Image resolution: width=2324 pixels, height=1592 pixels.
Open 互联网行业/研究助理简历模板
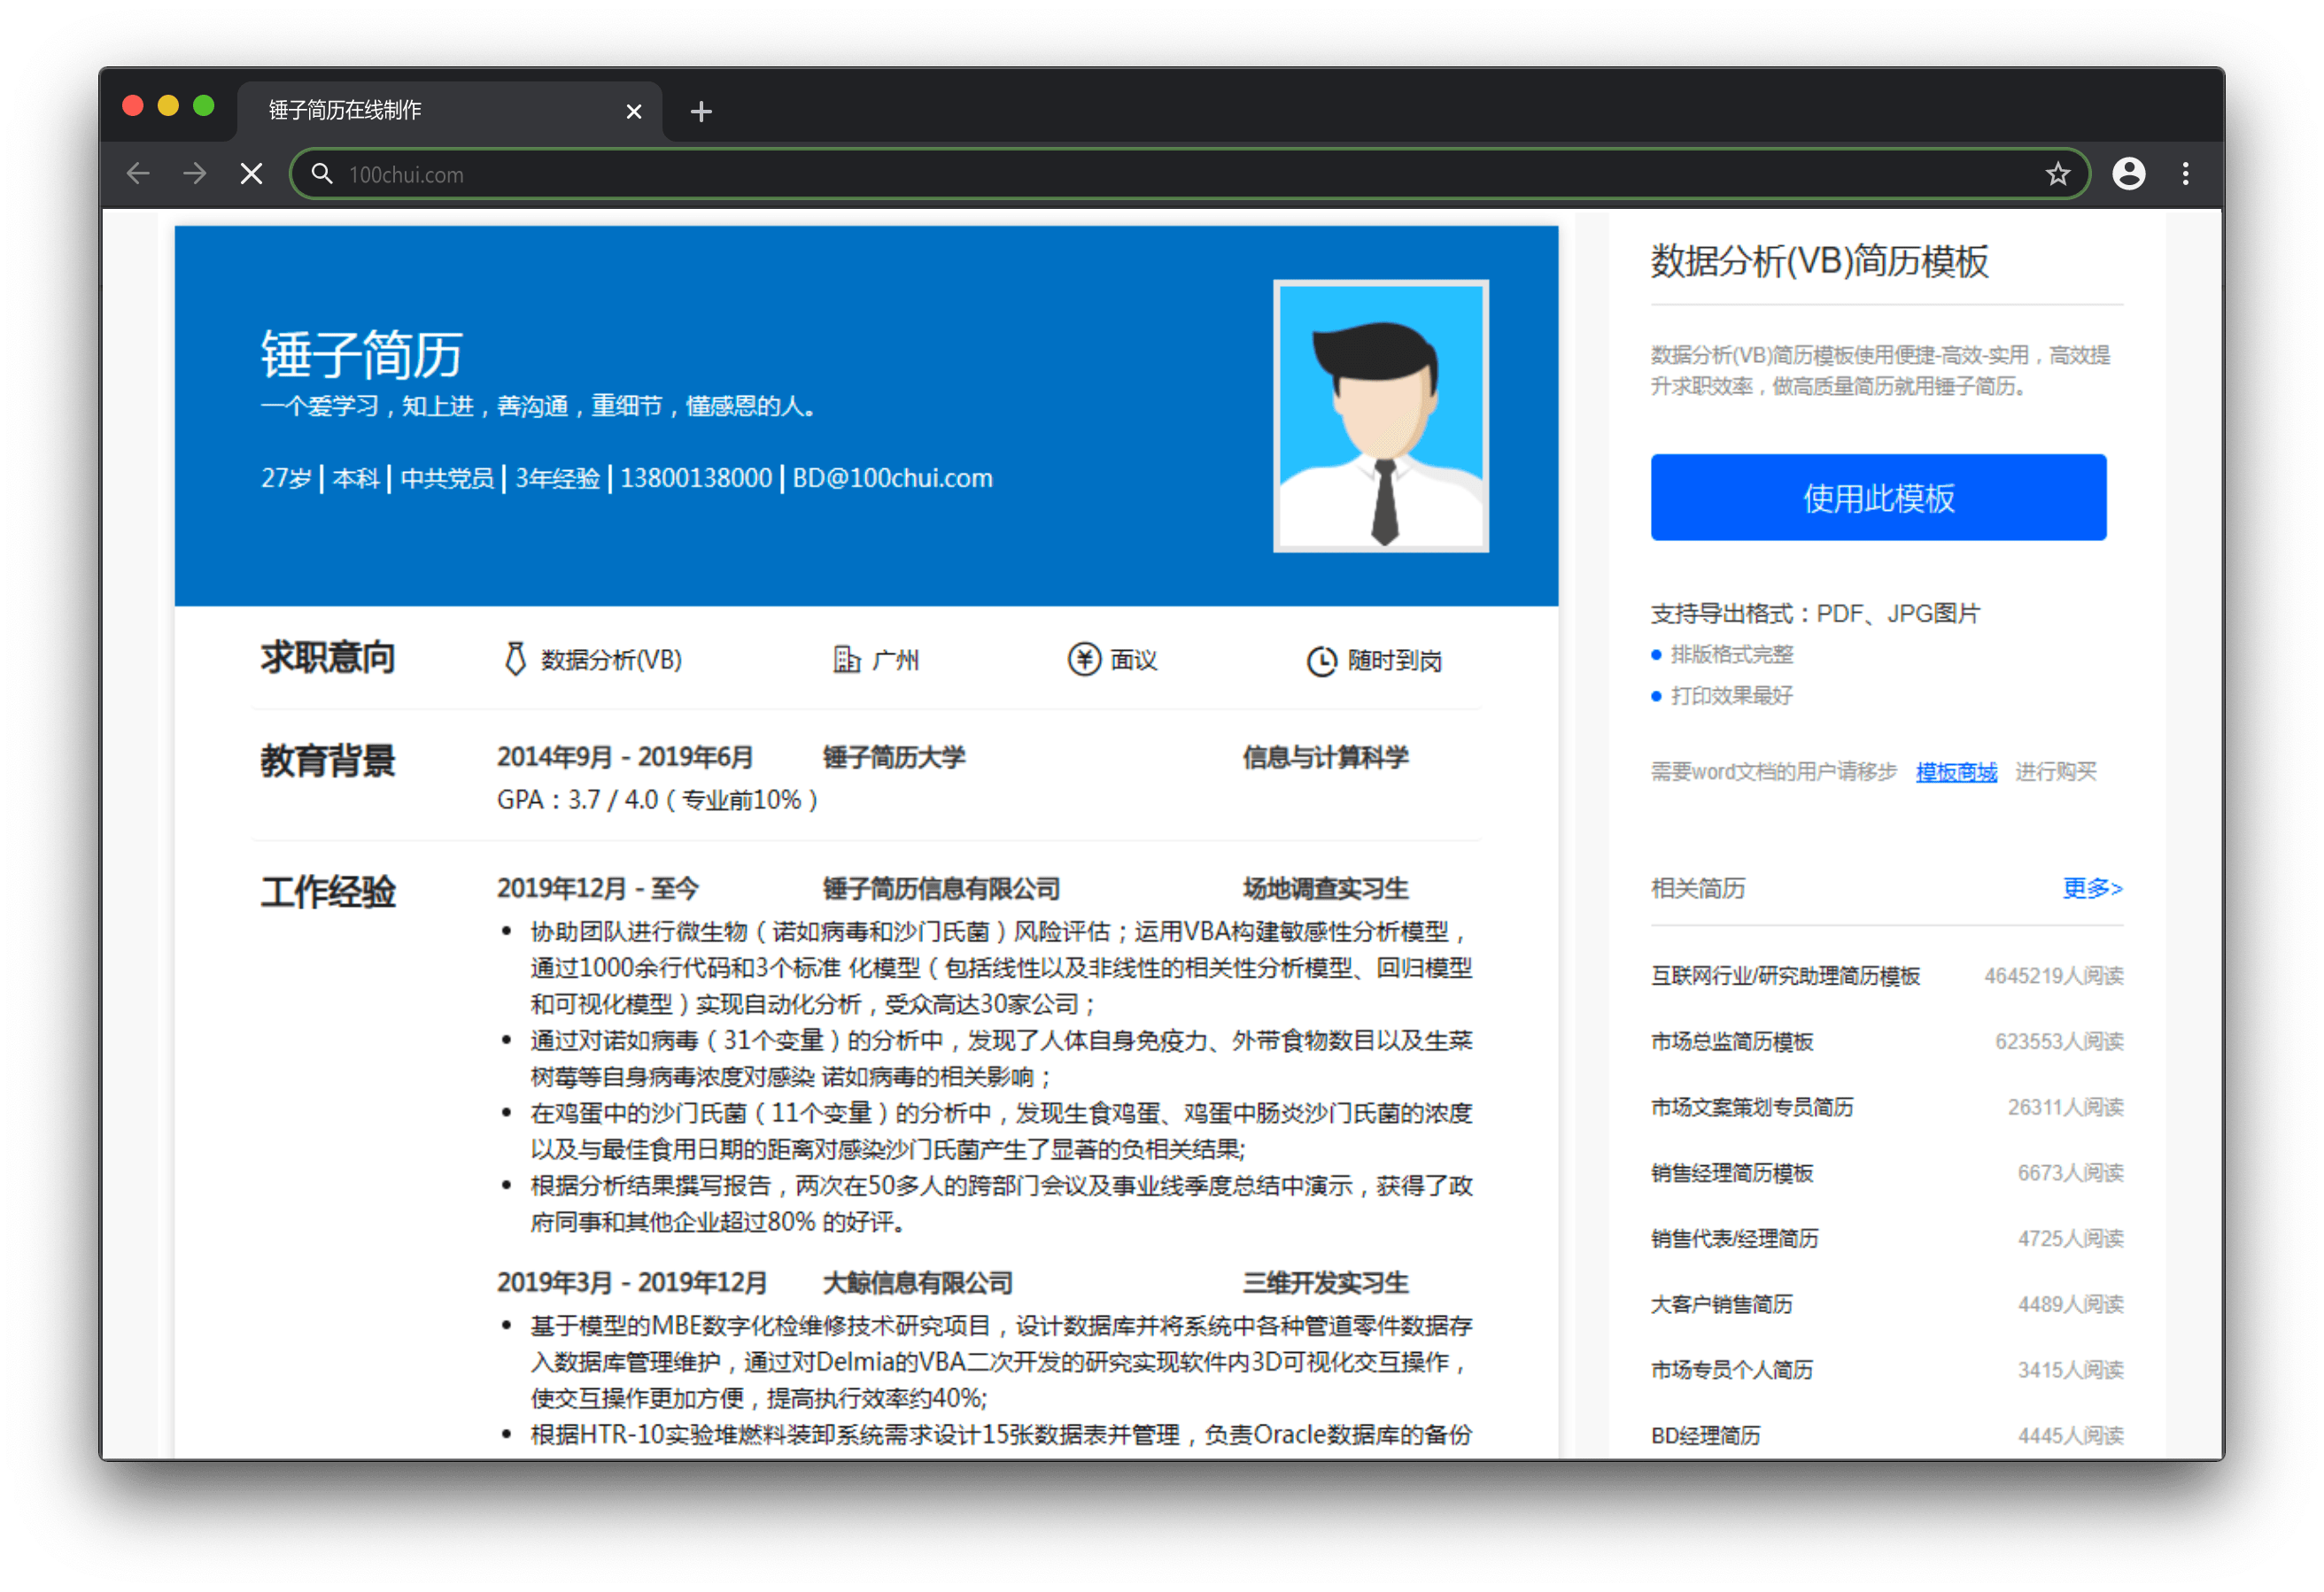pyautogui.click(x=1785, y=976)
